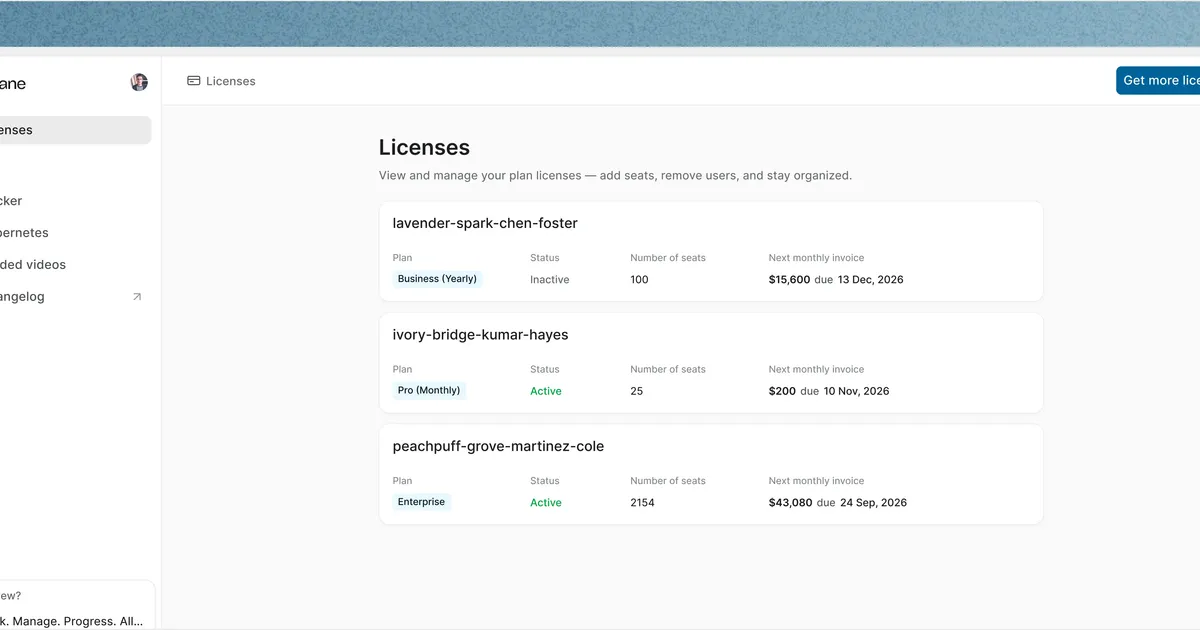Click the $15,600 invoice amount
The image size is (1200, 630).
coord(789,280)
